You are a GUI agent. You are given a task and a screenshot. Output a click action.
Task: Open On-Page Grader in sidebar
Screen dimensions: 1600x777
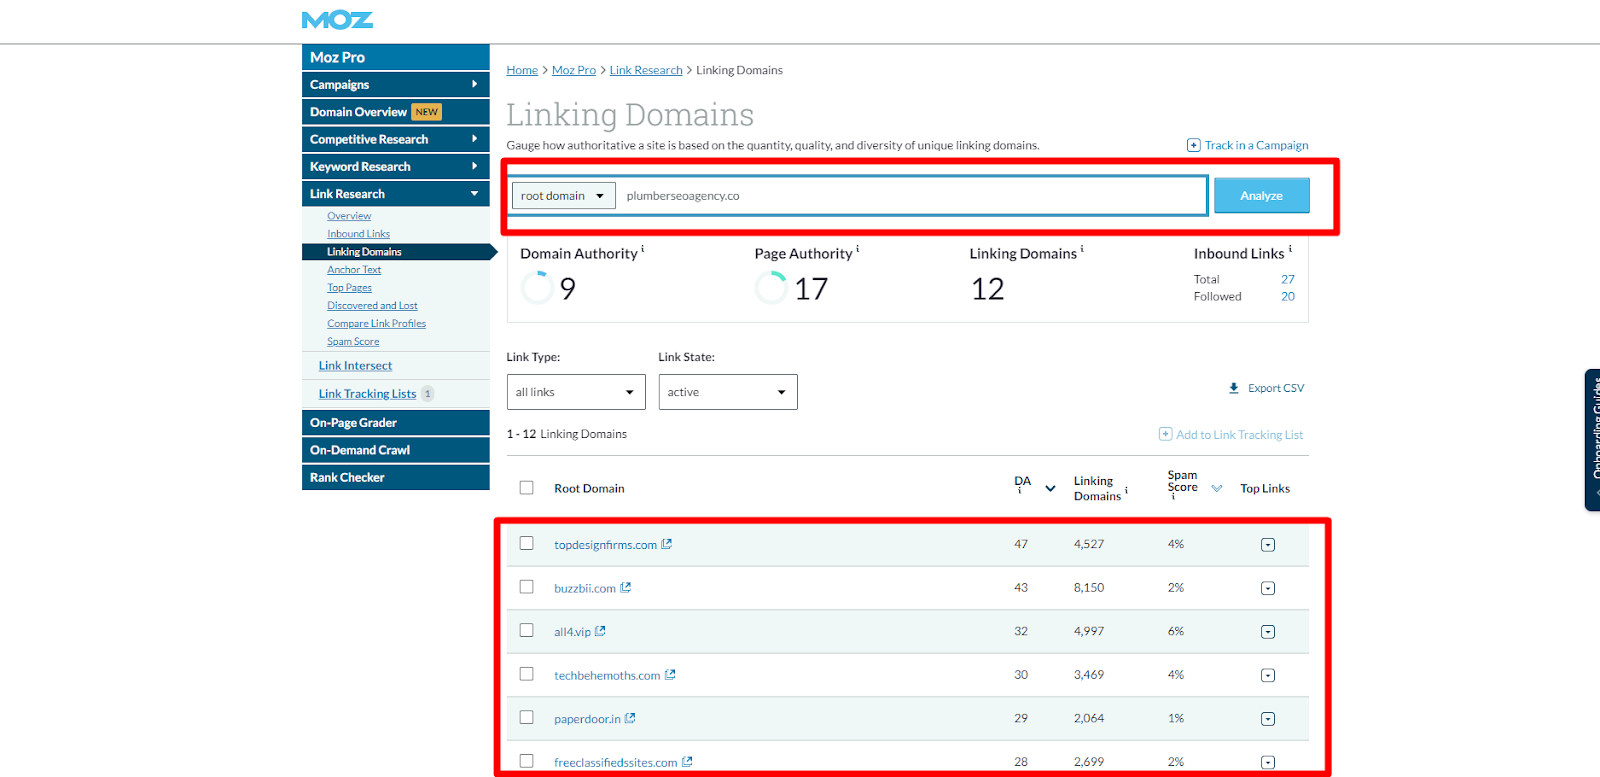(396, 423)
